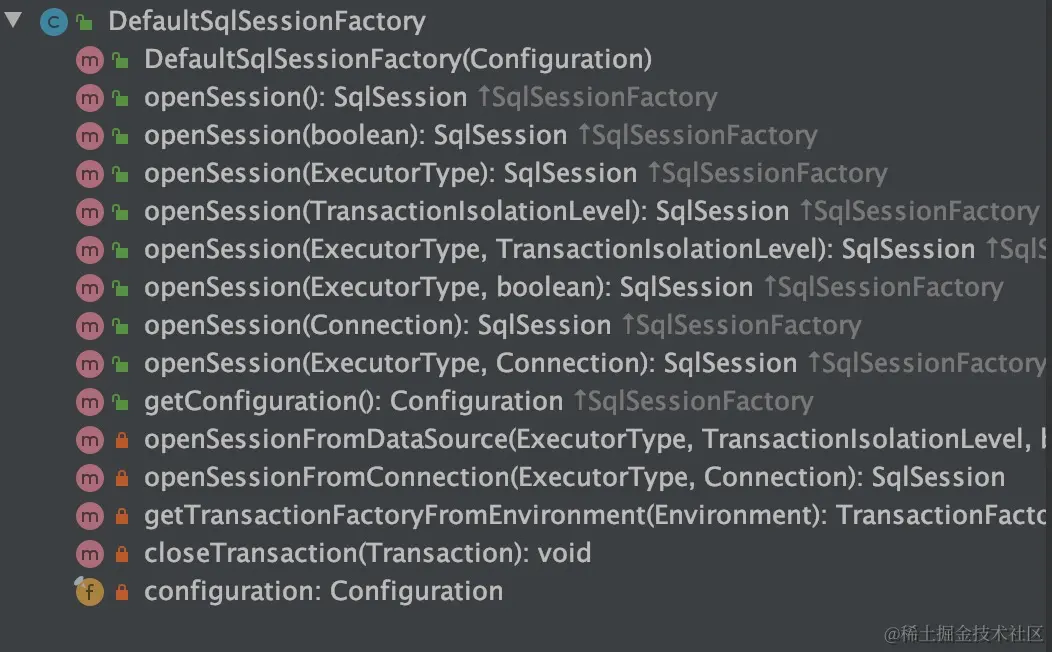Click the method icon beside getTransactionFactoryFromEnvironment
1052x652 pixels.
tap(90, 516)
